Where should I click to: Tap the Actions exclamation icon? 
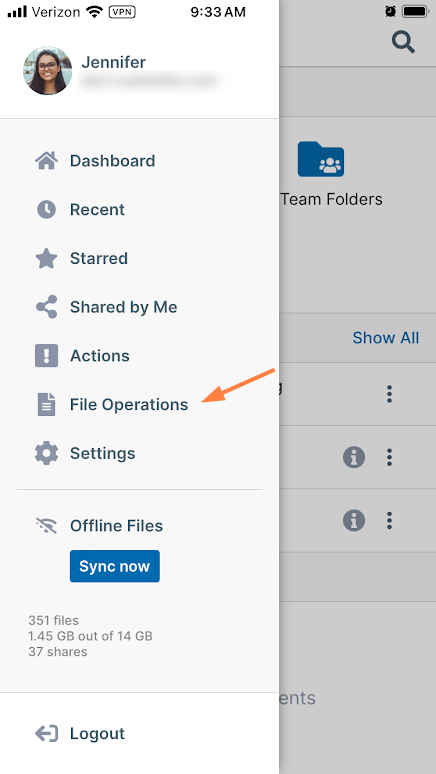point(46,356)
